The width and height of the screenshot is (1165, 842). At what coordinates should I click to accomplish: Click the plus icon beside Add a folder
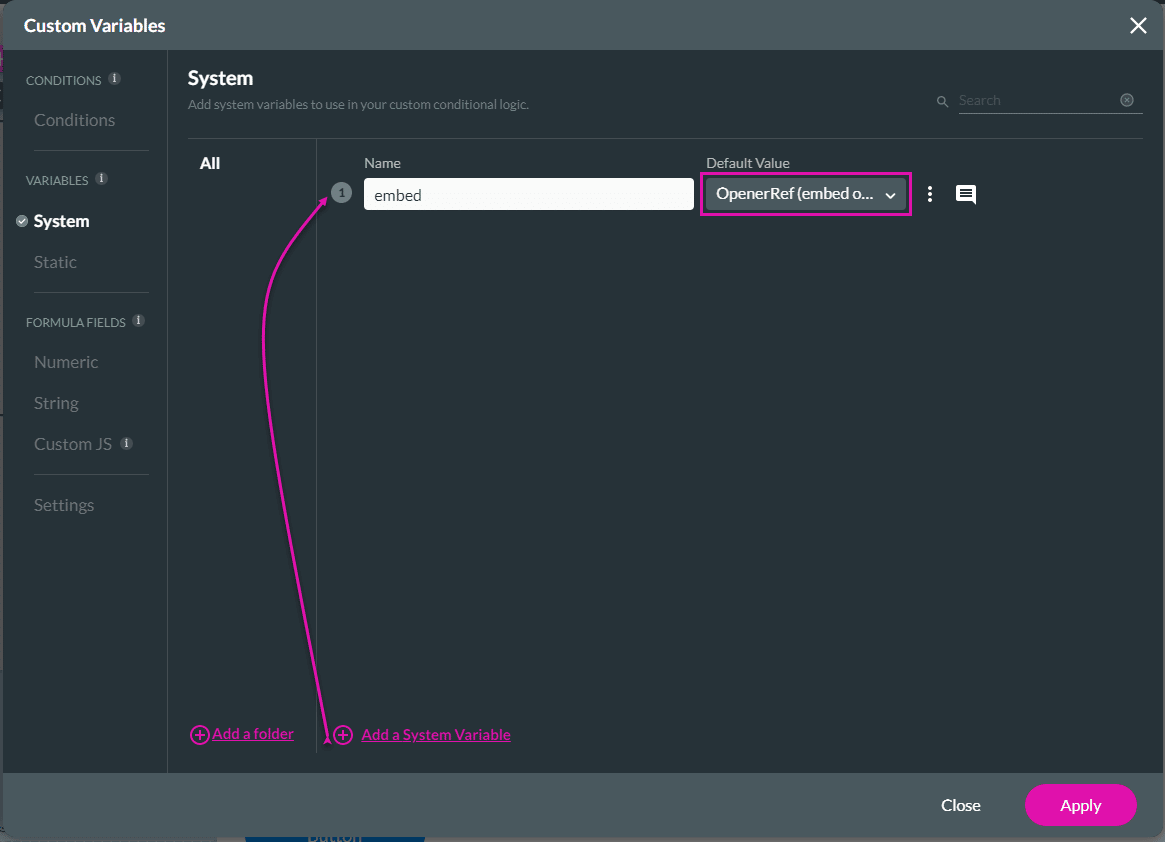tap(199, 734)
